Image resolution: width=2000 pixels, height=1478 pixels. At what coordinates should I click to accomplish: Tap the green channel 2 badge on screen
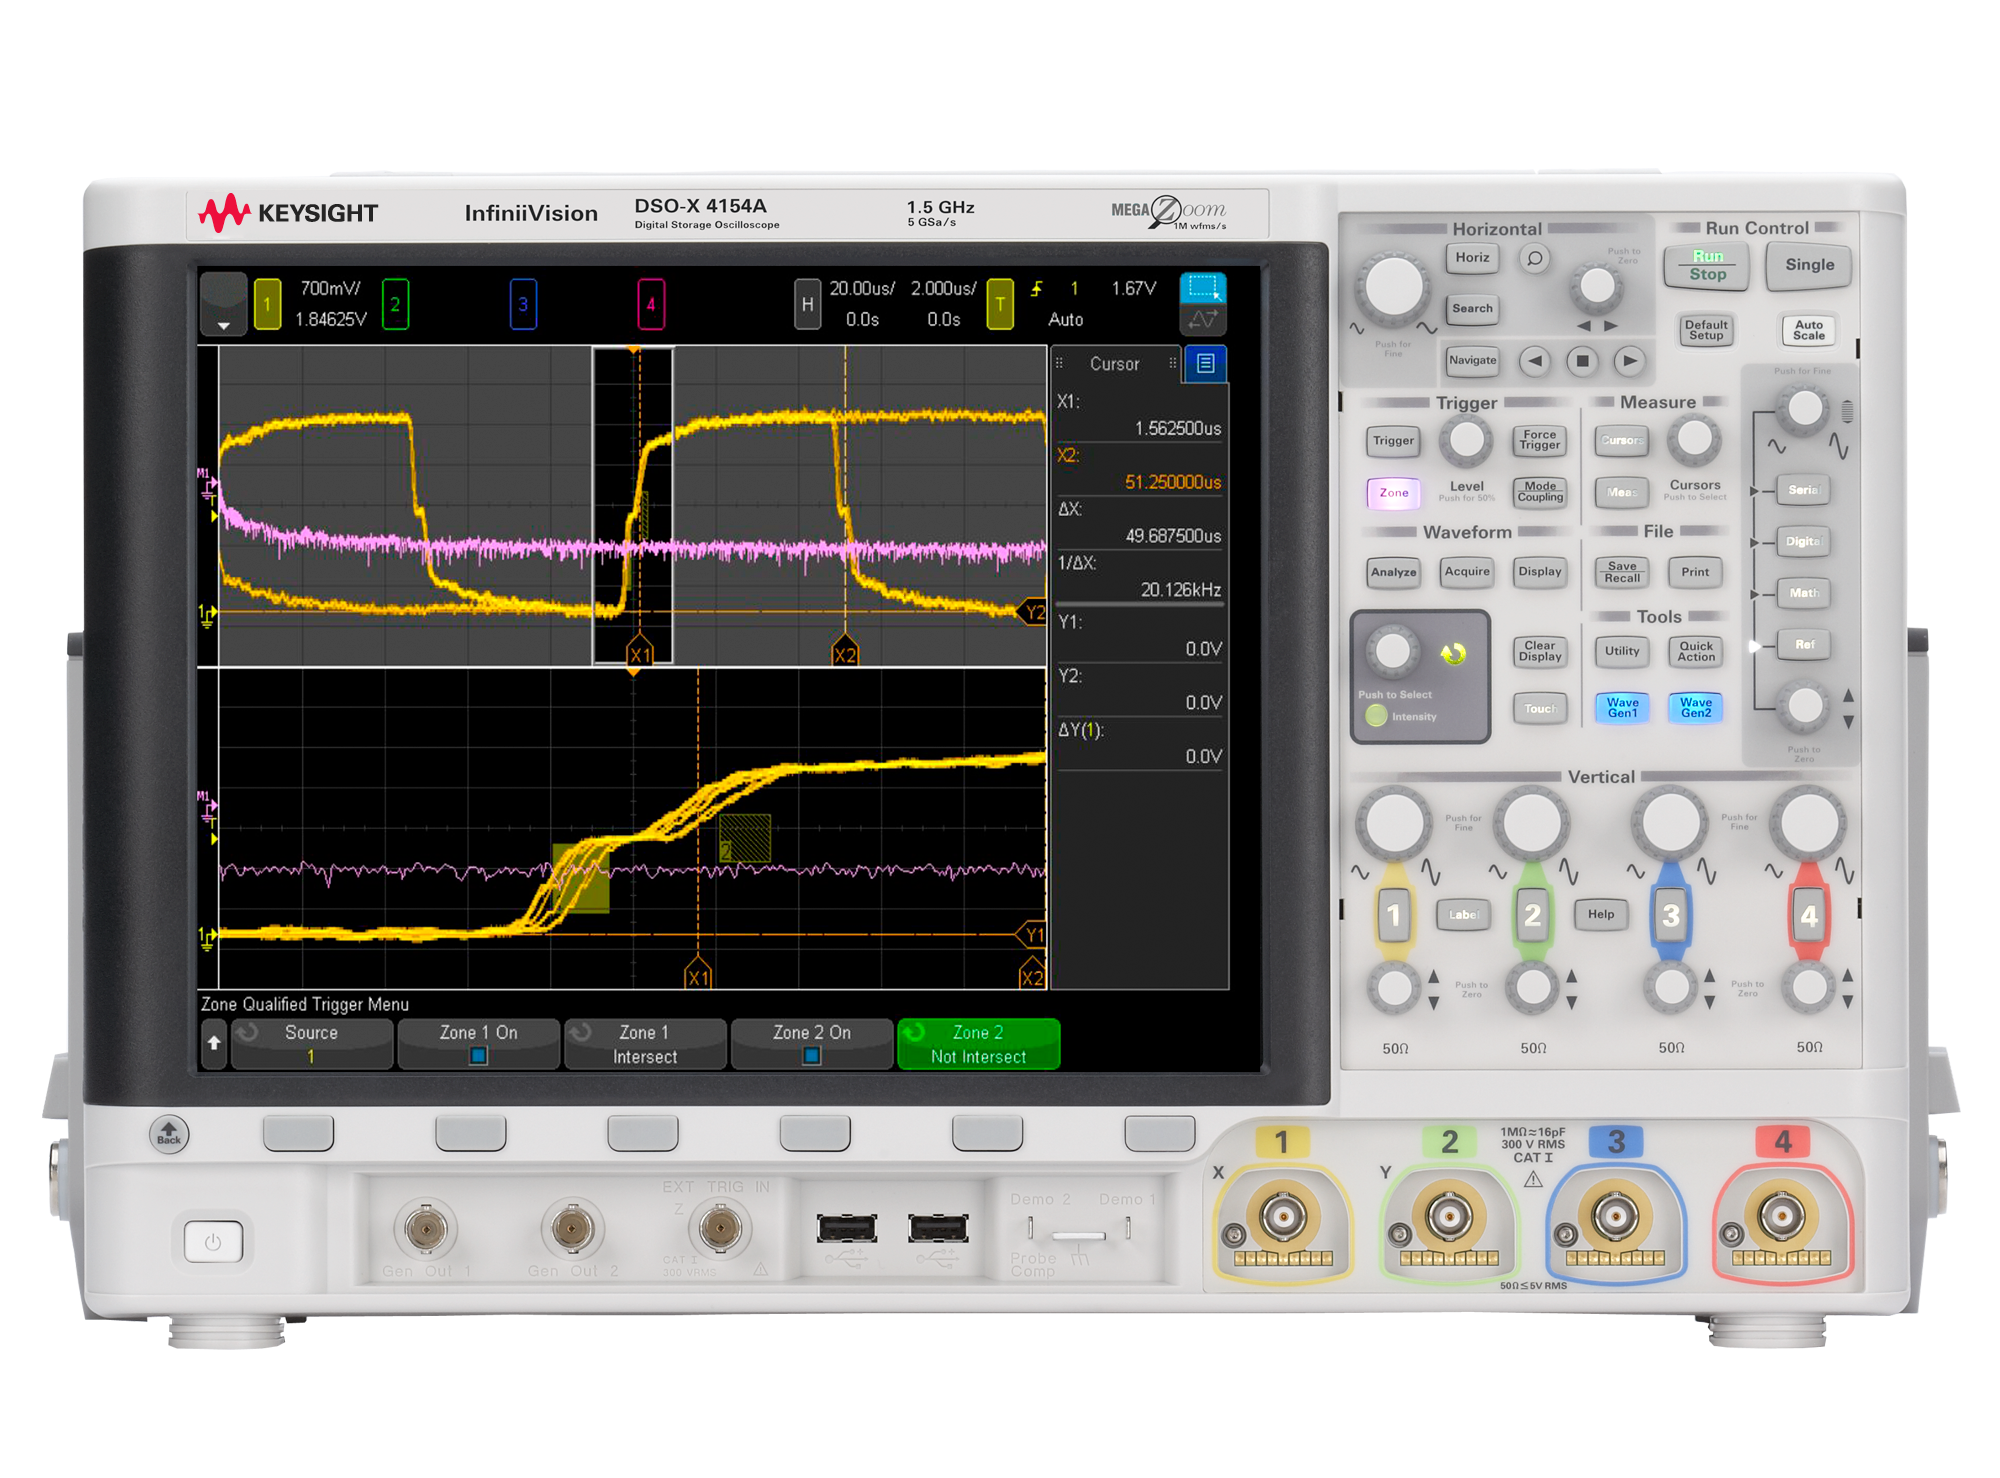click(x=395, y=304)
